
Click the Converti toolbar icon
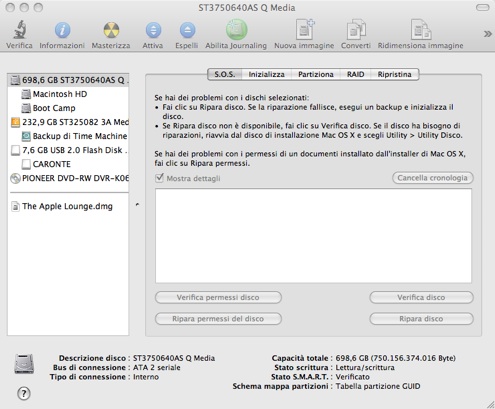click(356, 30)
